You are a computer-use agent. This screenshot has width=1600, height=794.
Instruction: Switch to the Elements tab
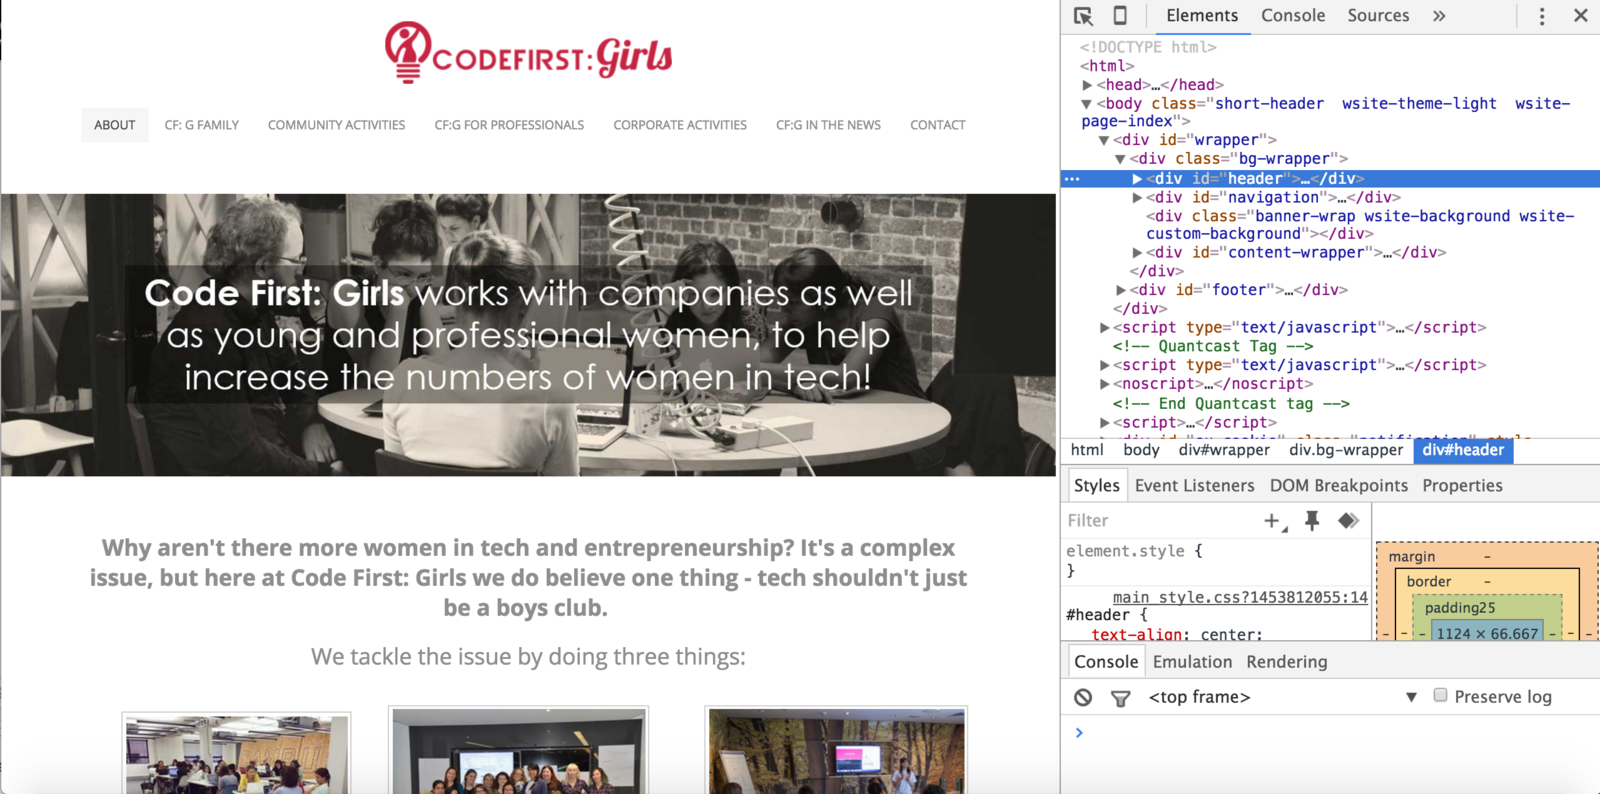[x=1202, y=16]
